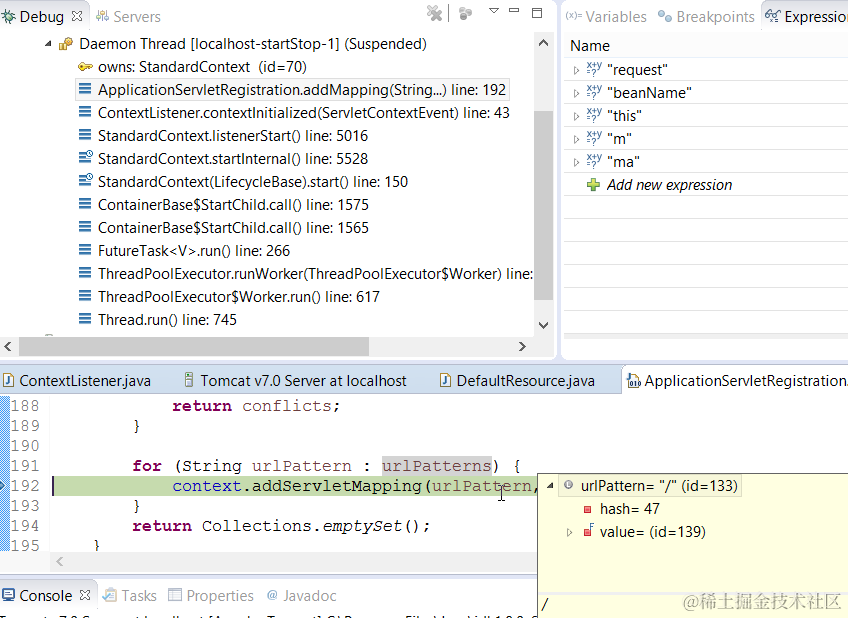This screenshot has height=618, width=848.
Task: Switch to the Servers tab
Action: [x=129, y=17]
